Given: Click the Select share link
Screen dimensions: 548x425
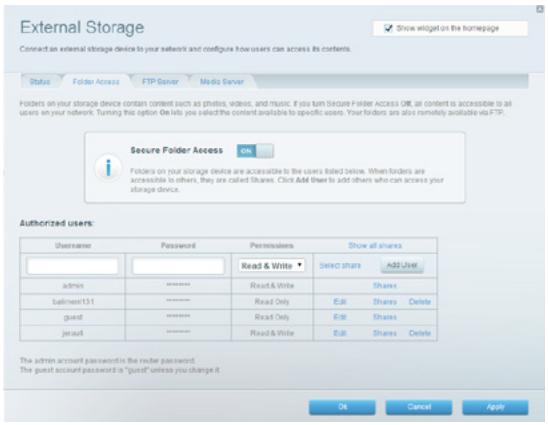Looking at the screenshot, I should pos(340,266).
